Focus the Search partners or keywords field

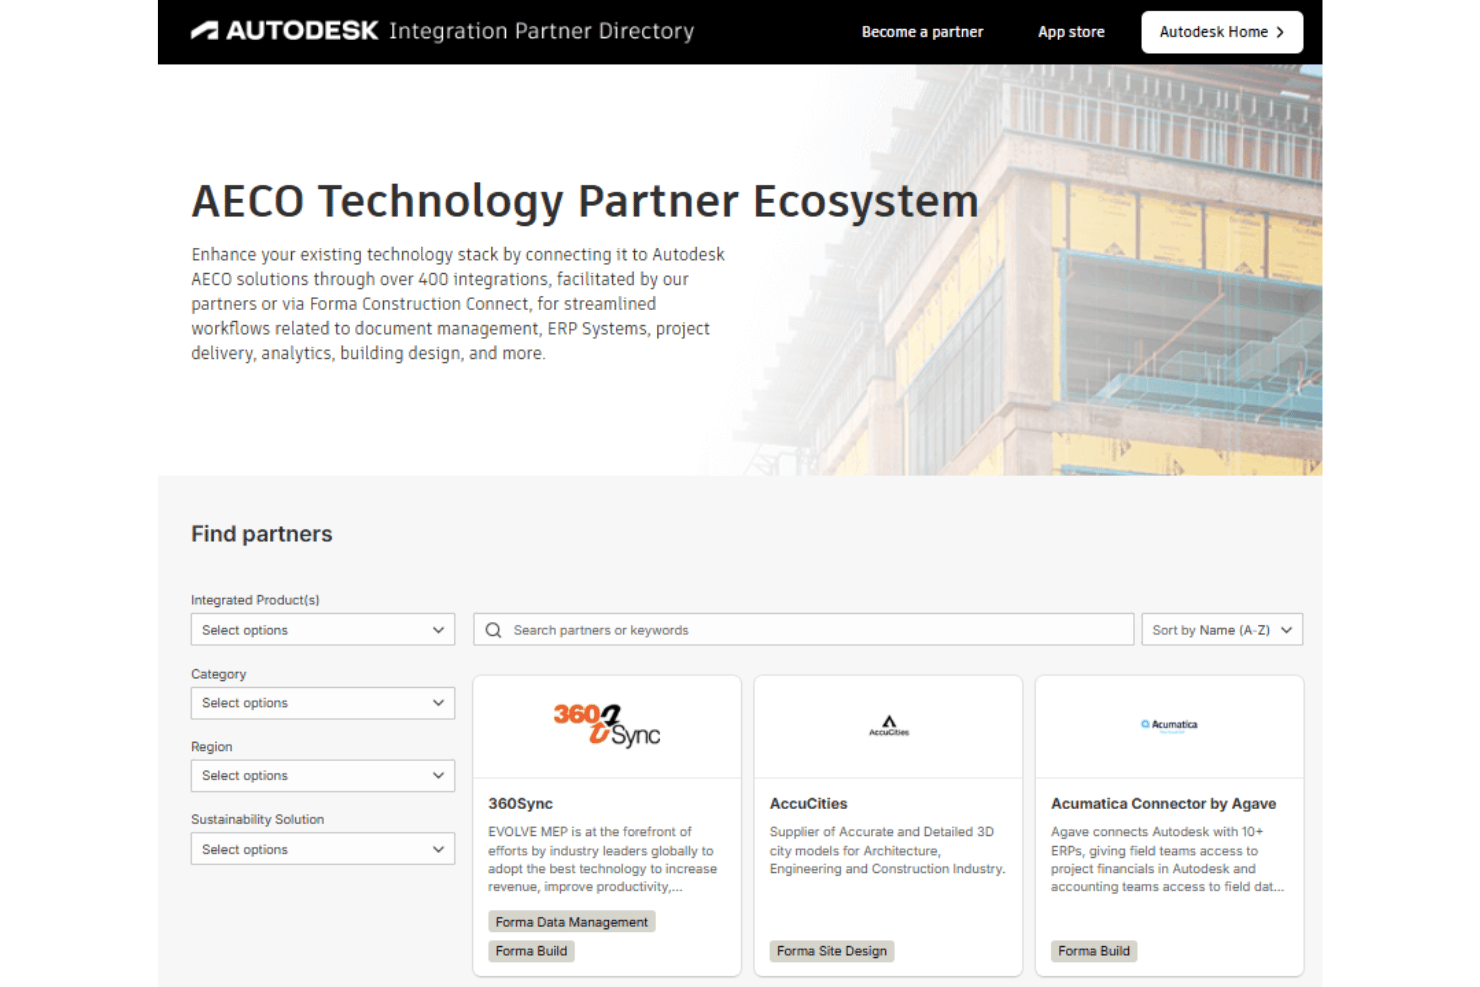[x=803, y=630]
